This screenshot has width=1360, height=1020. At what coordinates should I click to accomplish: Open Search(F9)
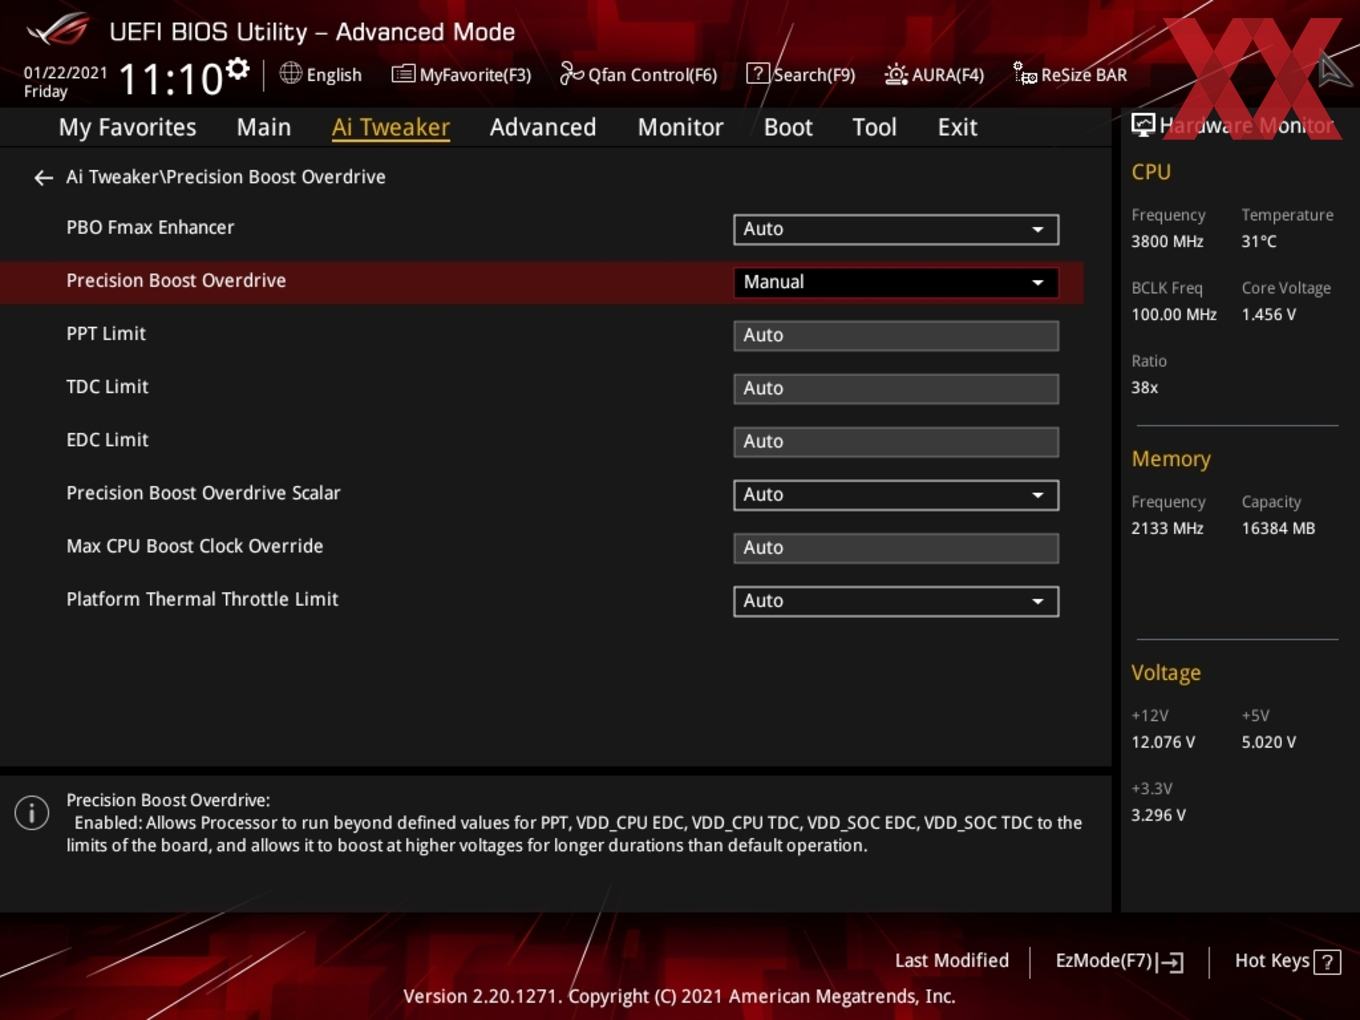click(x=801, y=74)
